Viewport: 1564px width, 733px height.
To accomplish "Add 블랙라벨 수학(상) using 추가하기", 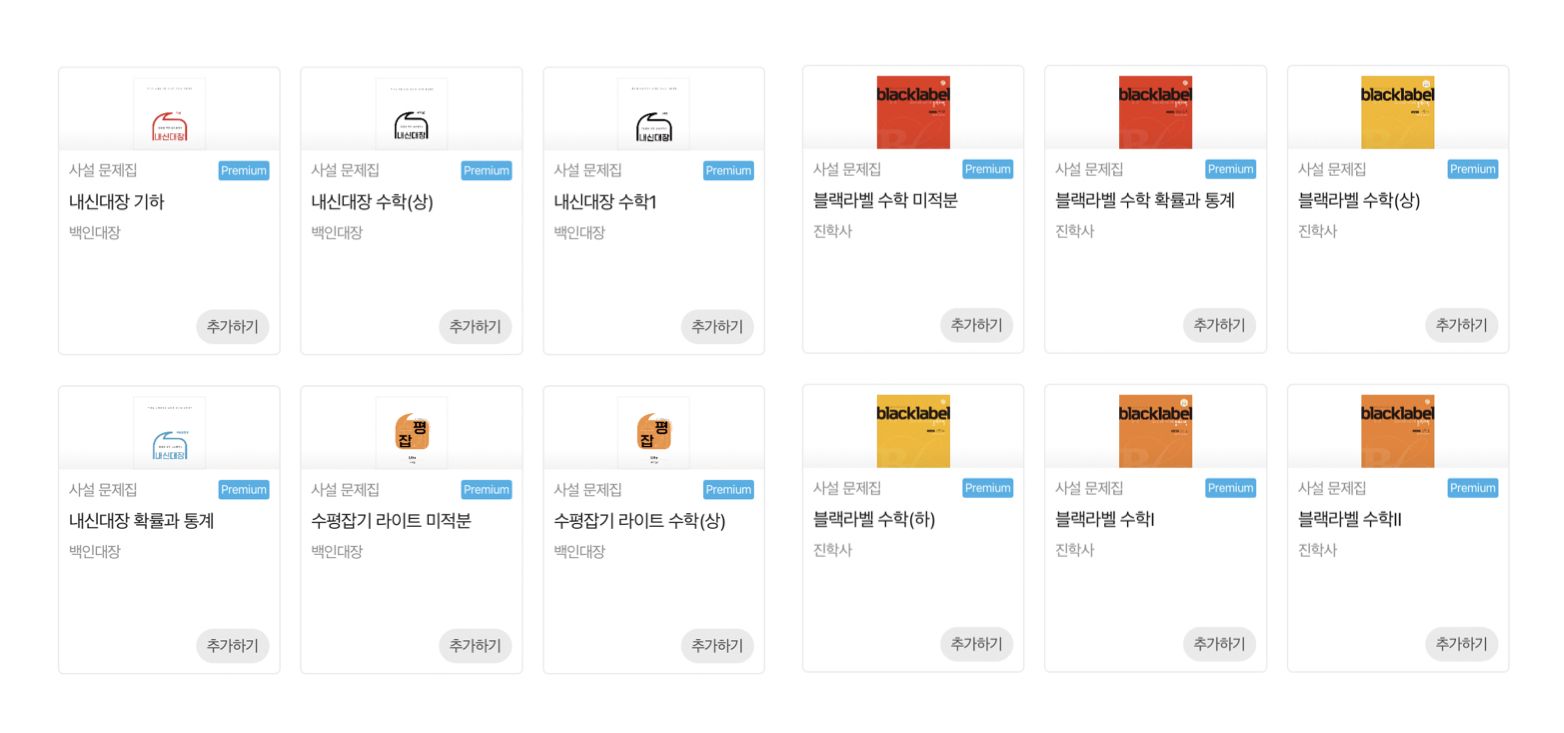I will pyautogui.click(x=1461, y=325).
